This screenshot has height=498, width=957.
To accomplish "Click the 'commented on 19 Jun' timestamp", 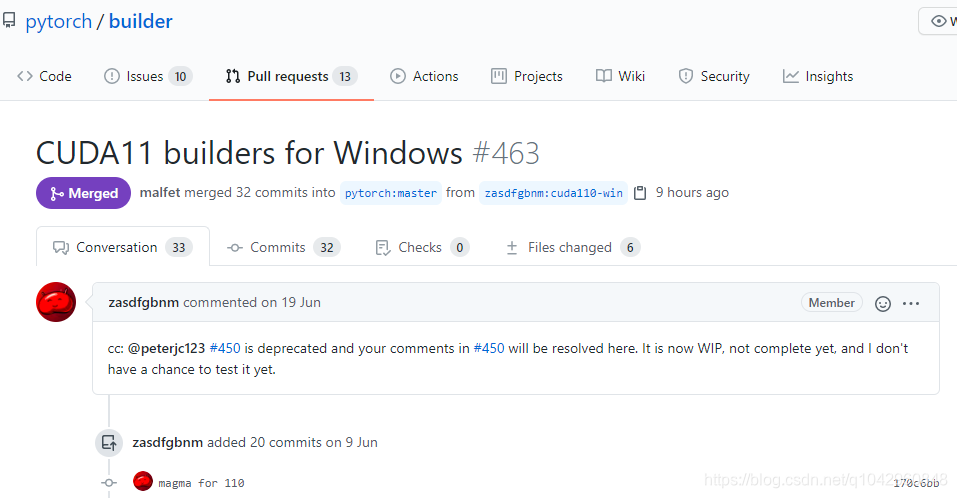I will click(252, 302).
